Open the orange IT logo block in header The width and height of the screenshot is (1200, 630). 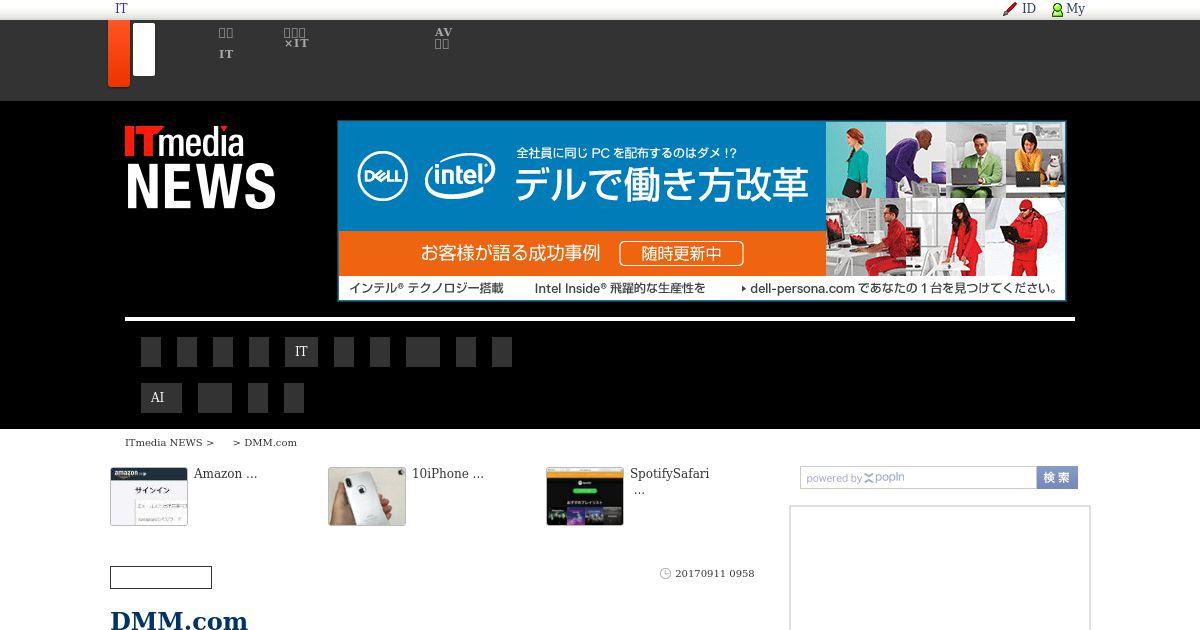pyautogui.click(x=119, y=53)
